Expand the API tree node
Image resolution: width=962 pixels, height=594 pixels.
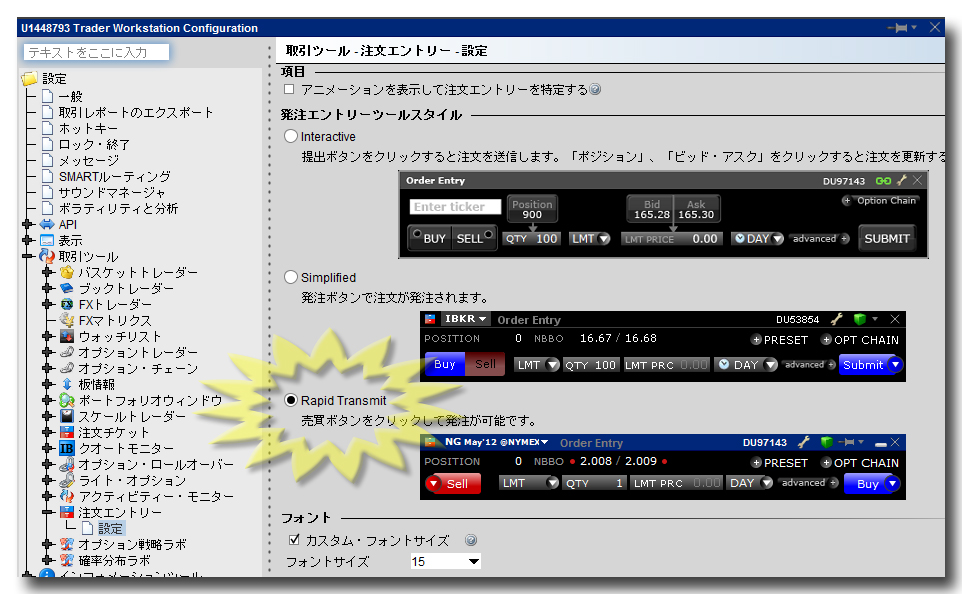[28, 224]
